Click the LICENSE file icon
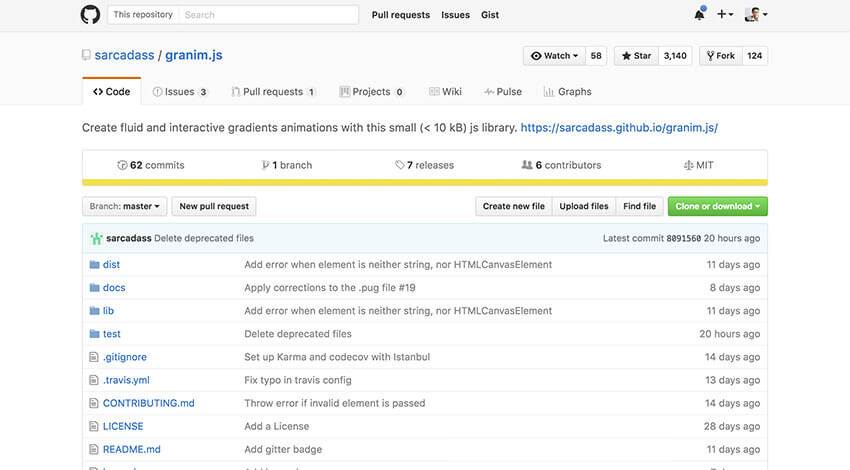This screenshot has width=850, height=470. tap(94, 427)
